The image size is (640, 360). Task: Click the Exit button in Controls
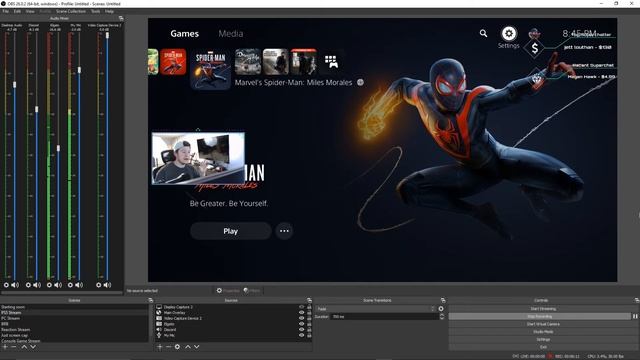pos(543,347)
